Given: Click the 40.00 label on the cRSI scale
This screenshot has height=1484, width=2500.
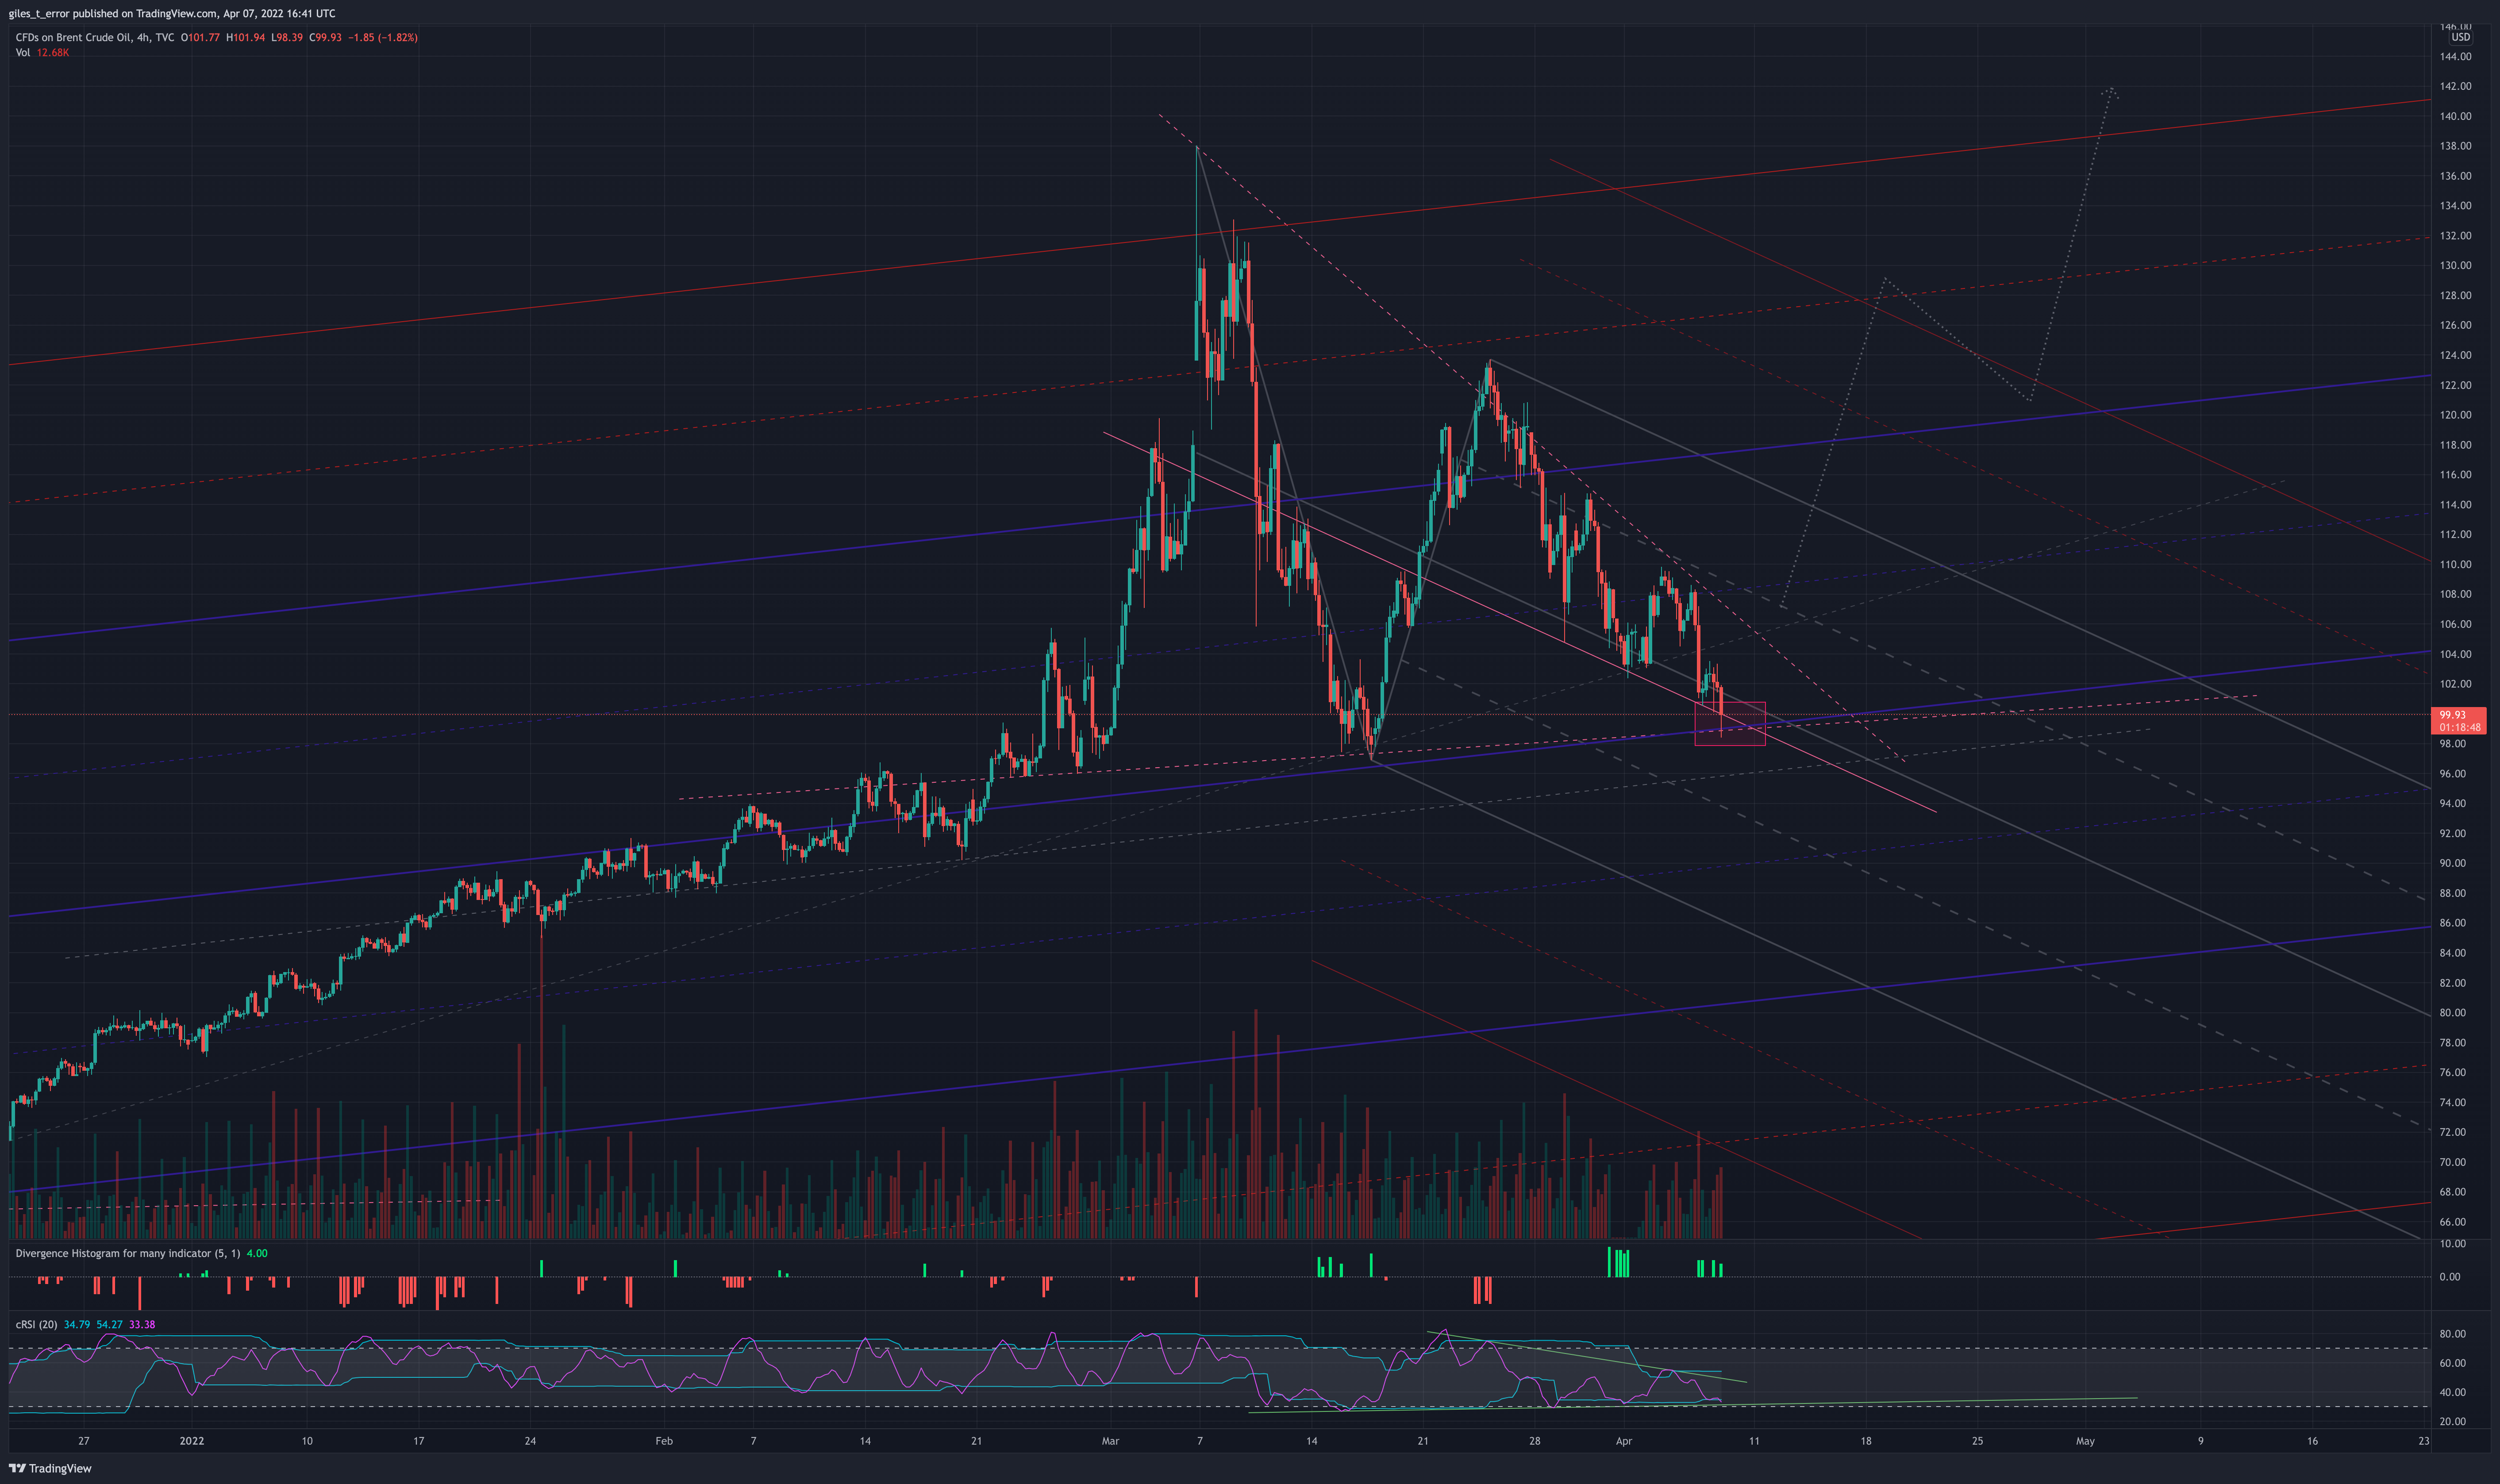Looking at the screenshot, I should click(x=2452, y=1392).
